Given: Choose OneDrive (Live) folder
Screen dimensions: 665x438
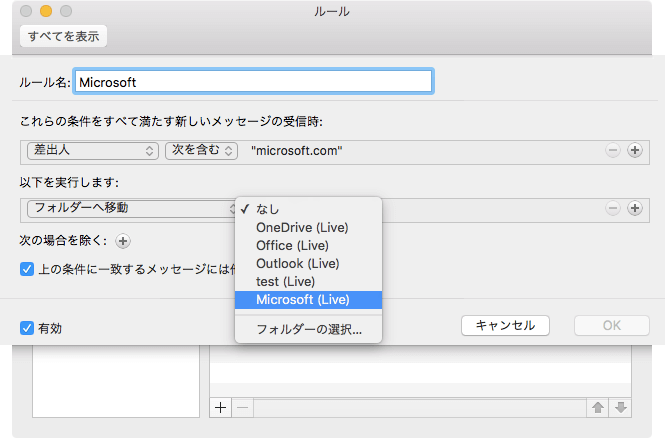Looking at the screenshot, I should [308, 228].
